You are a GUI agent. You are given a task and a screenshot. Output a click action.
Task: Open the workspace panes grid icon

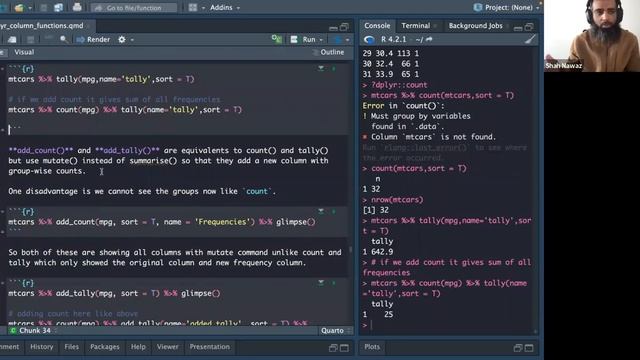click(193, 7)
